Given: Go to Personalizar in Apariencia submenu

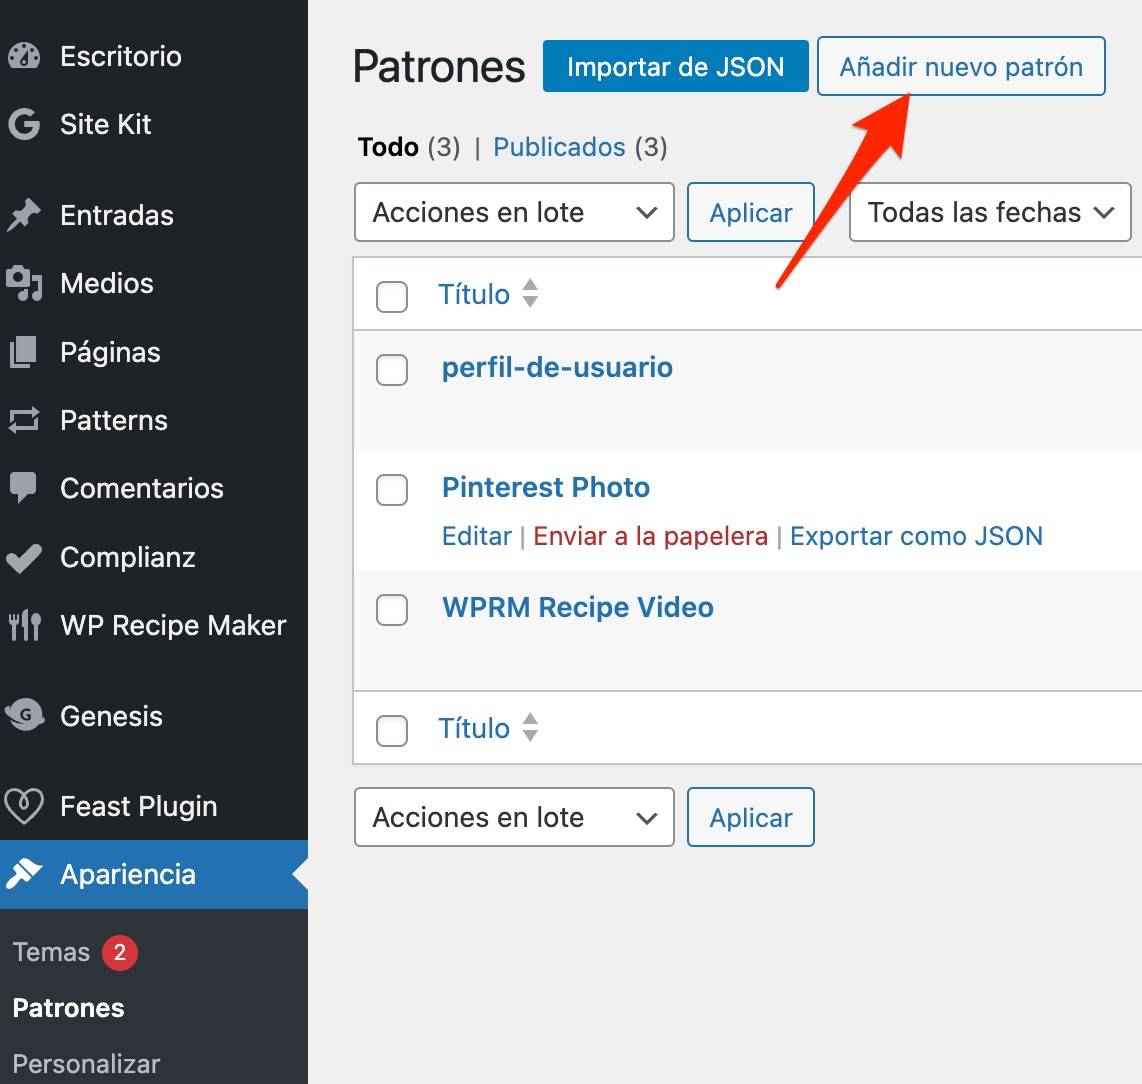Looking at the screenshot, I should point(86,1064).
